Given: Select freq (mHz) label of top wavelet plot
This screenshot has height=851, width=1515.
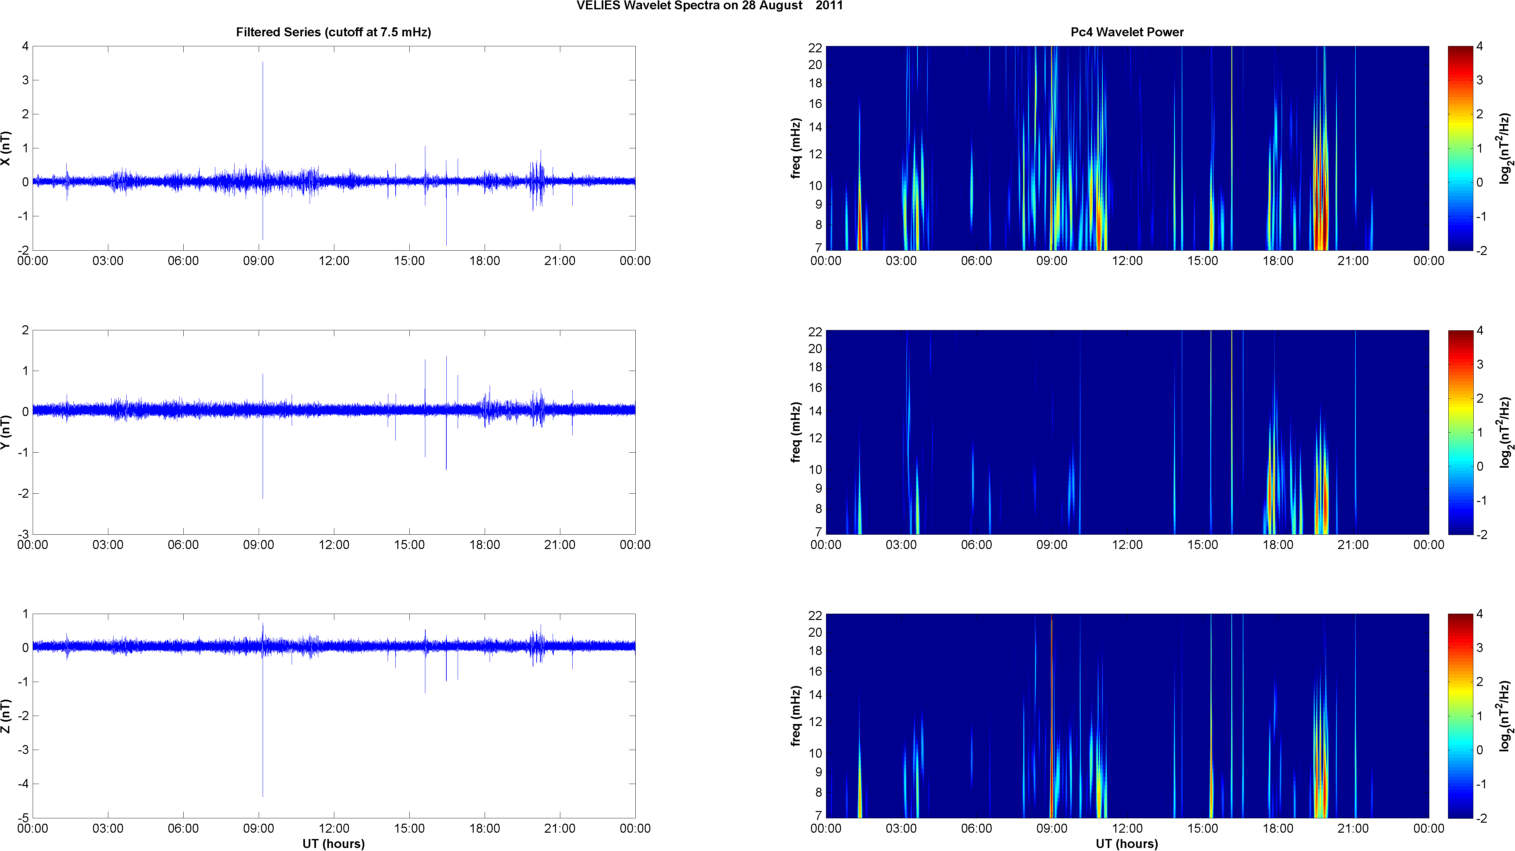Looking at the screenshot, I should click(x=796, y=148).
